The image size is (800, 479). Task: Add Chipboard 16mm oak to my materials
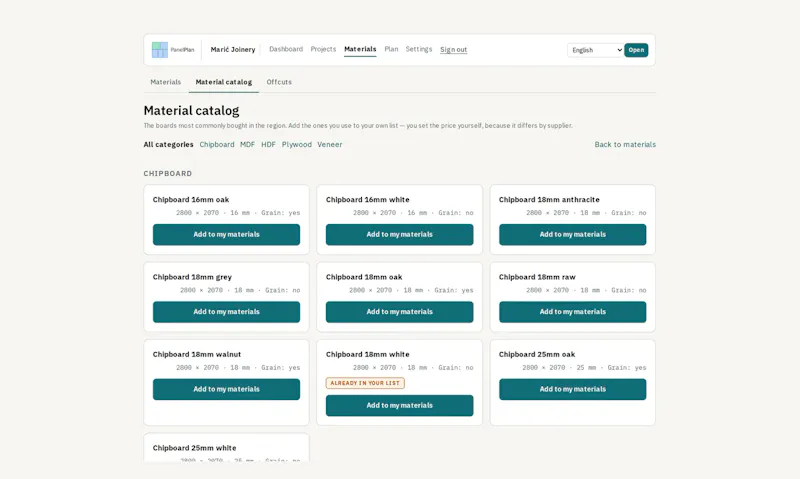[x=227, y=235]
